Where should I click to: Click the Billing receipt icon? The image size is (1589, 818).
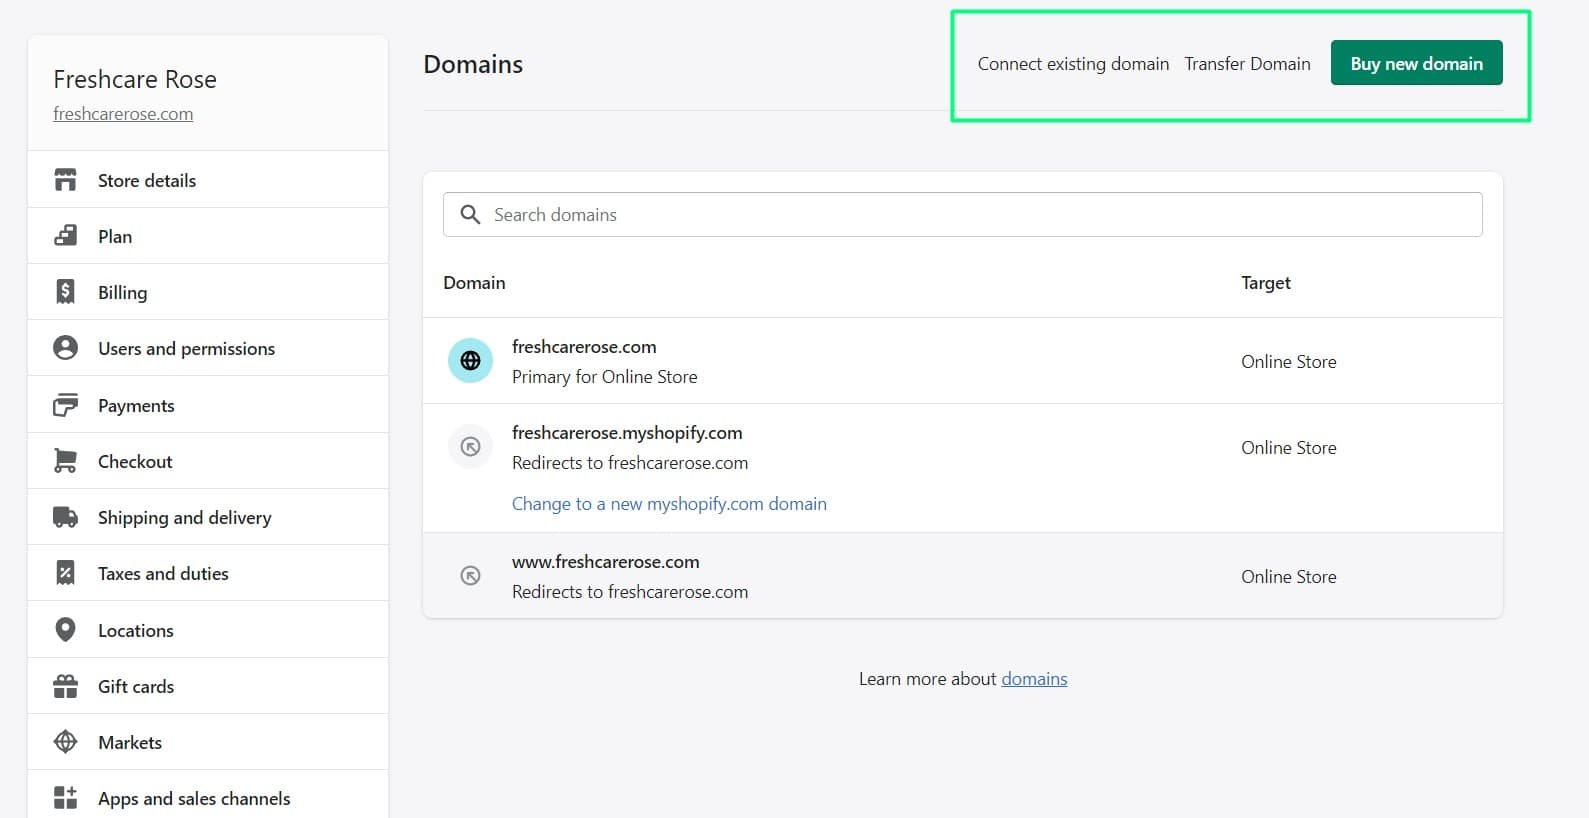65,292
